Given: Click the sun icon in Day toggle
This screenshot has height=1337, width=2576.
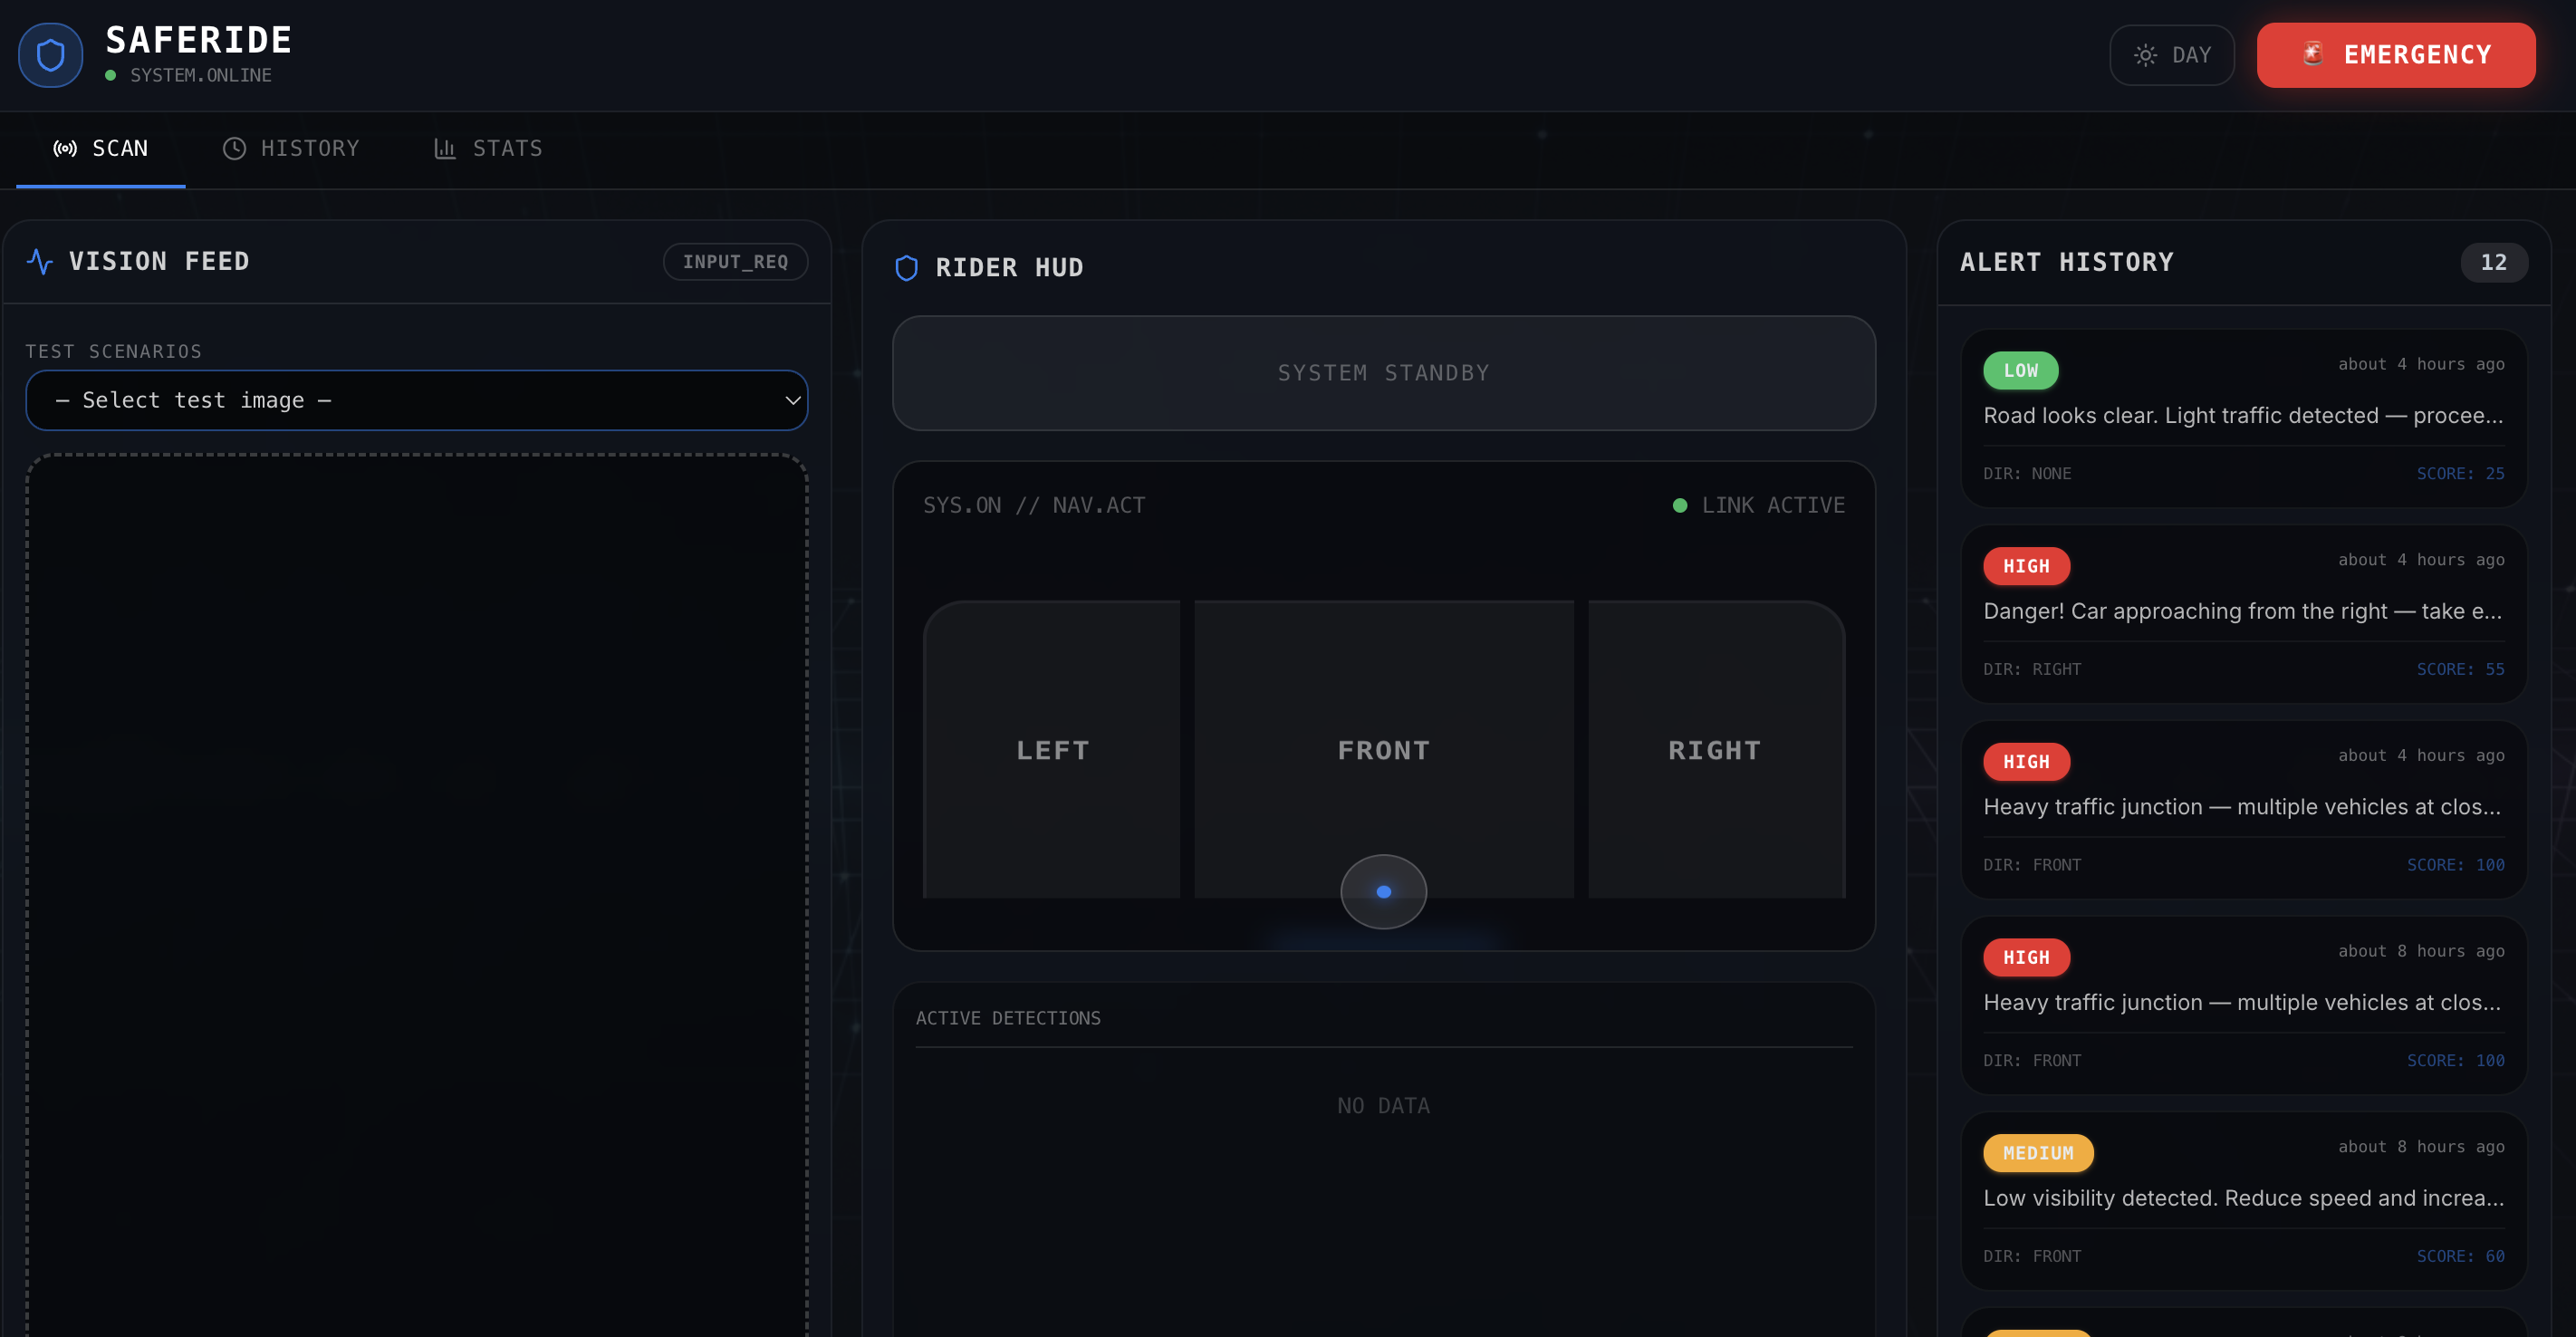Looking at the screenshot, I should click(2145, 55).
